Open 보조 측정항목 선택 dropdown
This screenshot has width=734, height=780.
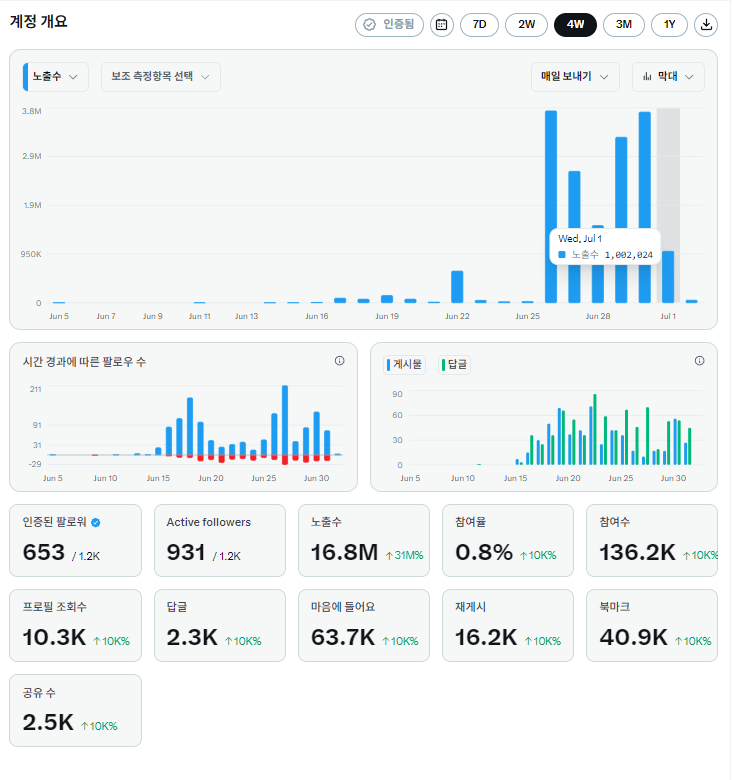tap(161, 77)
